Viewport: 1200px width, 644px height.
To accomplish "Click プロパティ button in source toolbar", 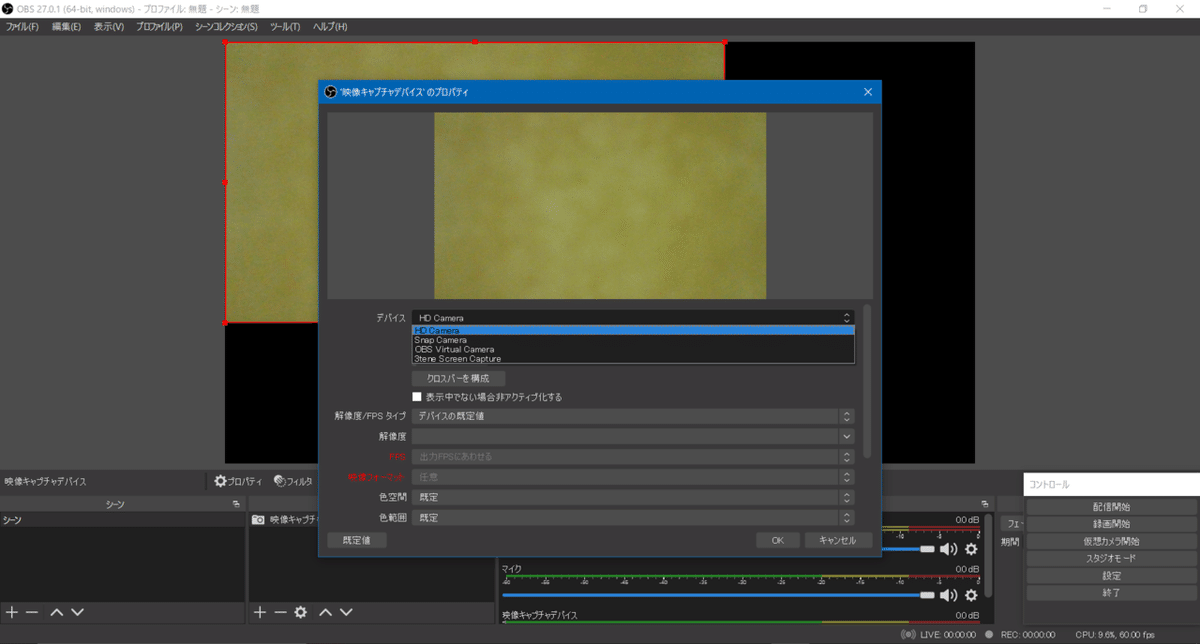I will point(239,482).
